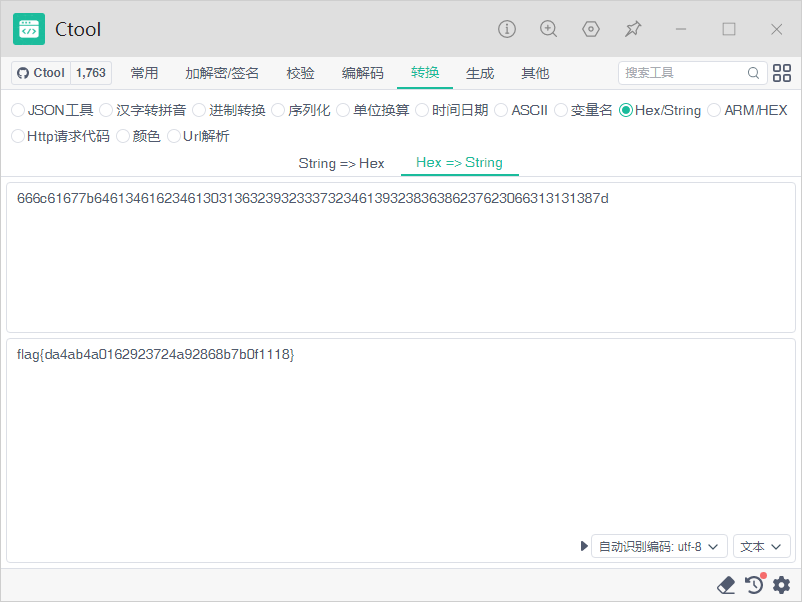Open the 文本 output type dropdown
Image resolution: width=802 pixels, height=602 pixels.
click(762, 547)
